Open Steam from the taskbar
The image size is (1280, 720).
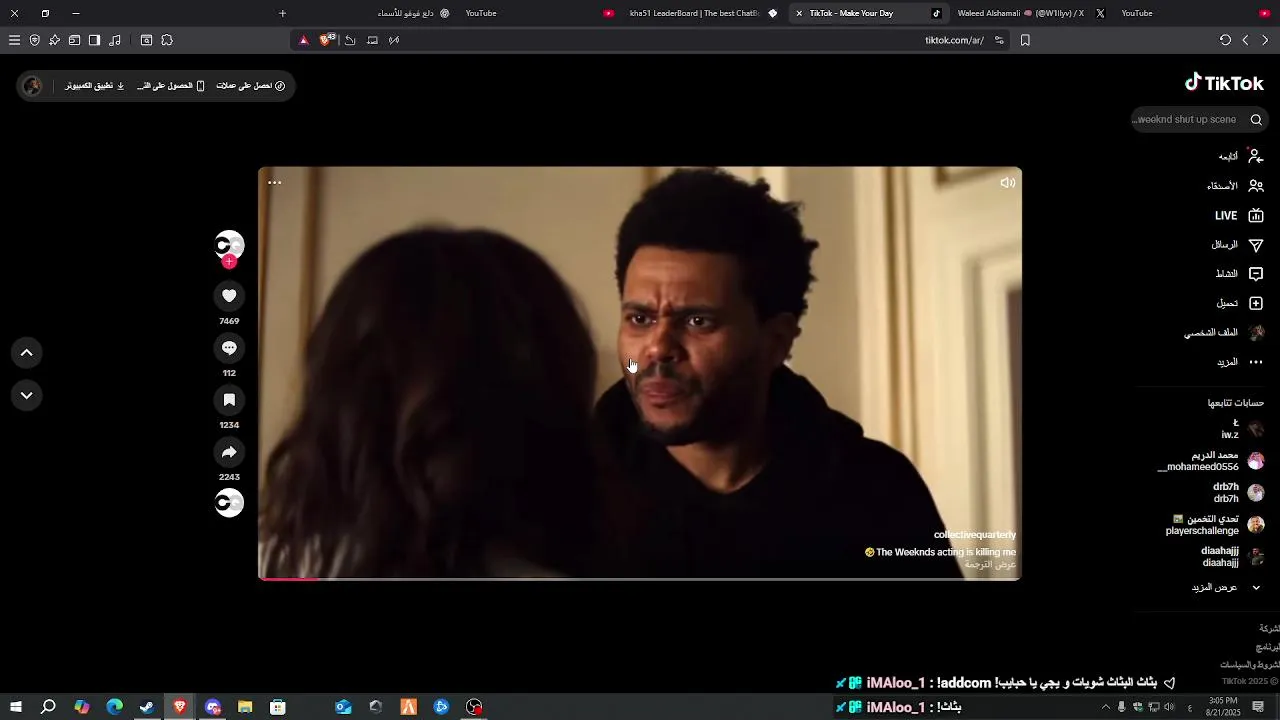click(x=146, y=707)
